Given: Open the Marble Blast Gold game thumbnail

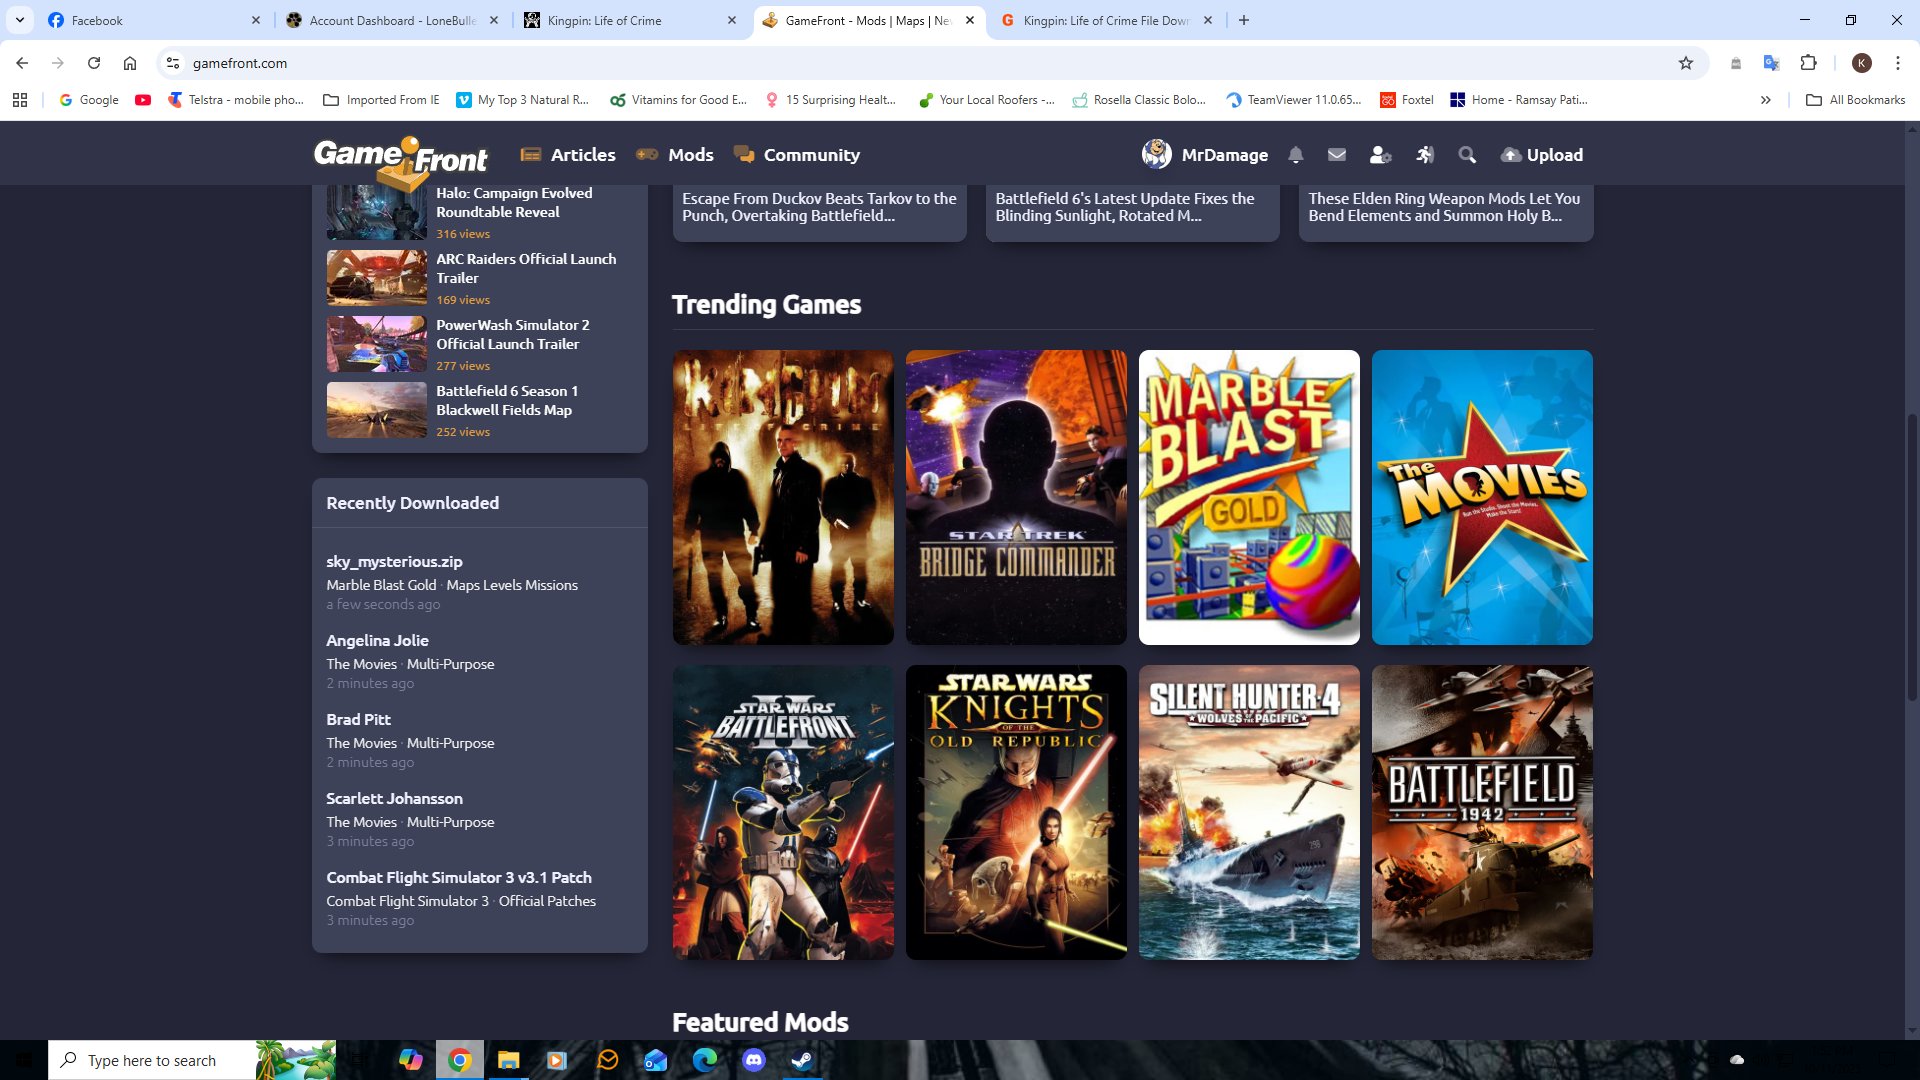Looking at the screenshot, I should click(x=1248, y=497).
